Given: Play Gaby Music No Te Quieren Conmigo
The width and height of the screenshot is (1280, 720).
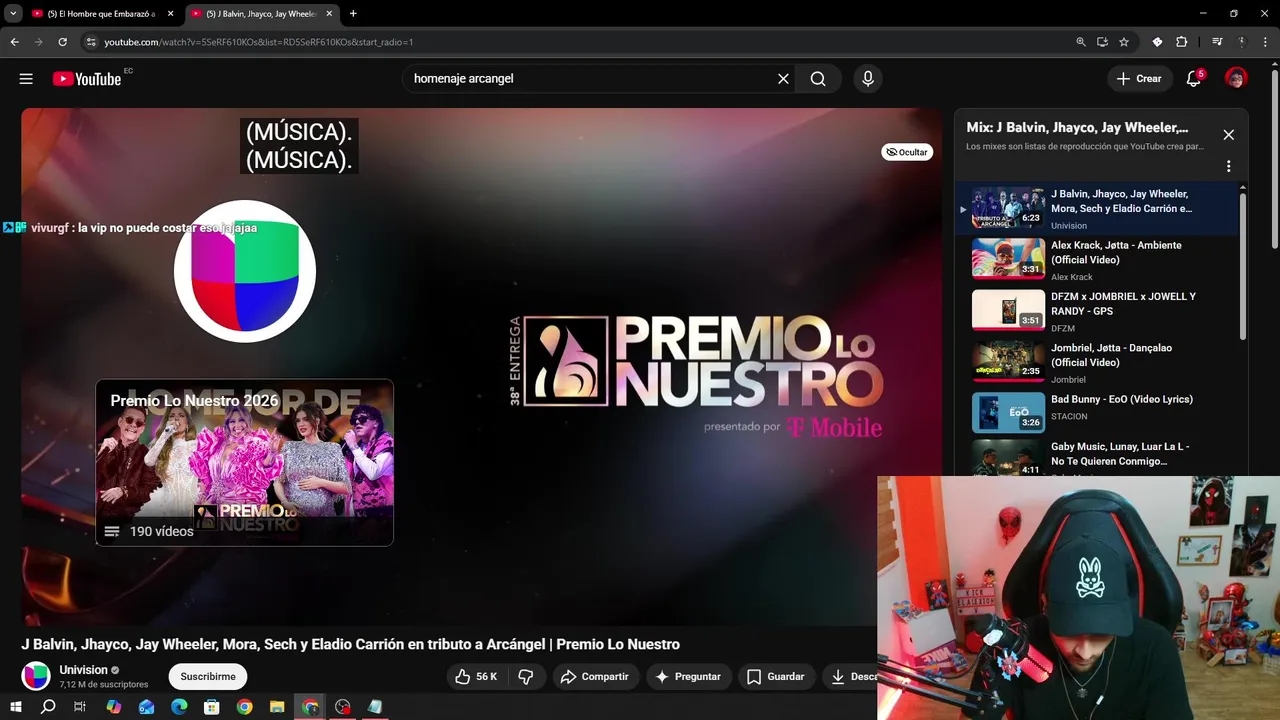Looking at the screenshot, I should 1099,458.
